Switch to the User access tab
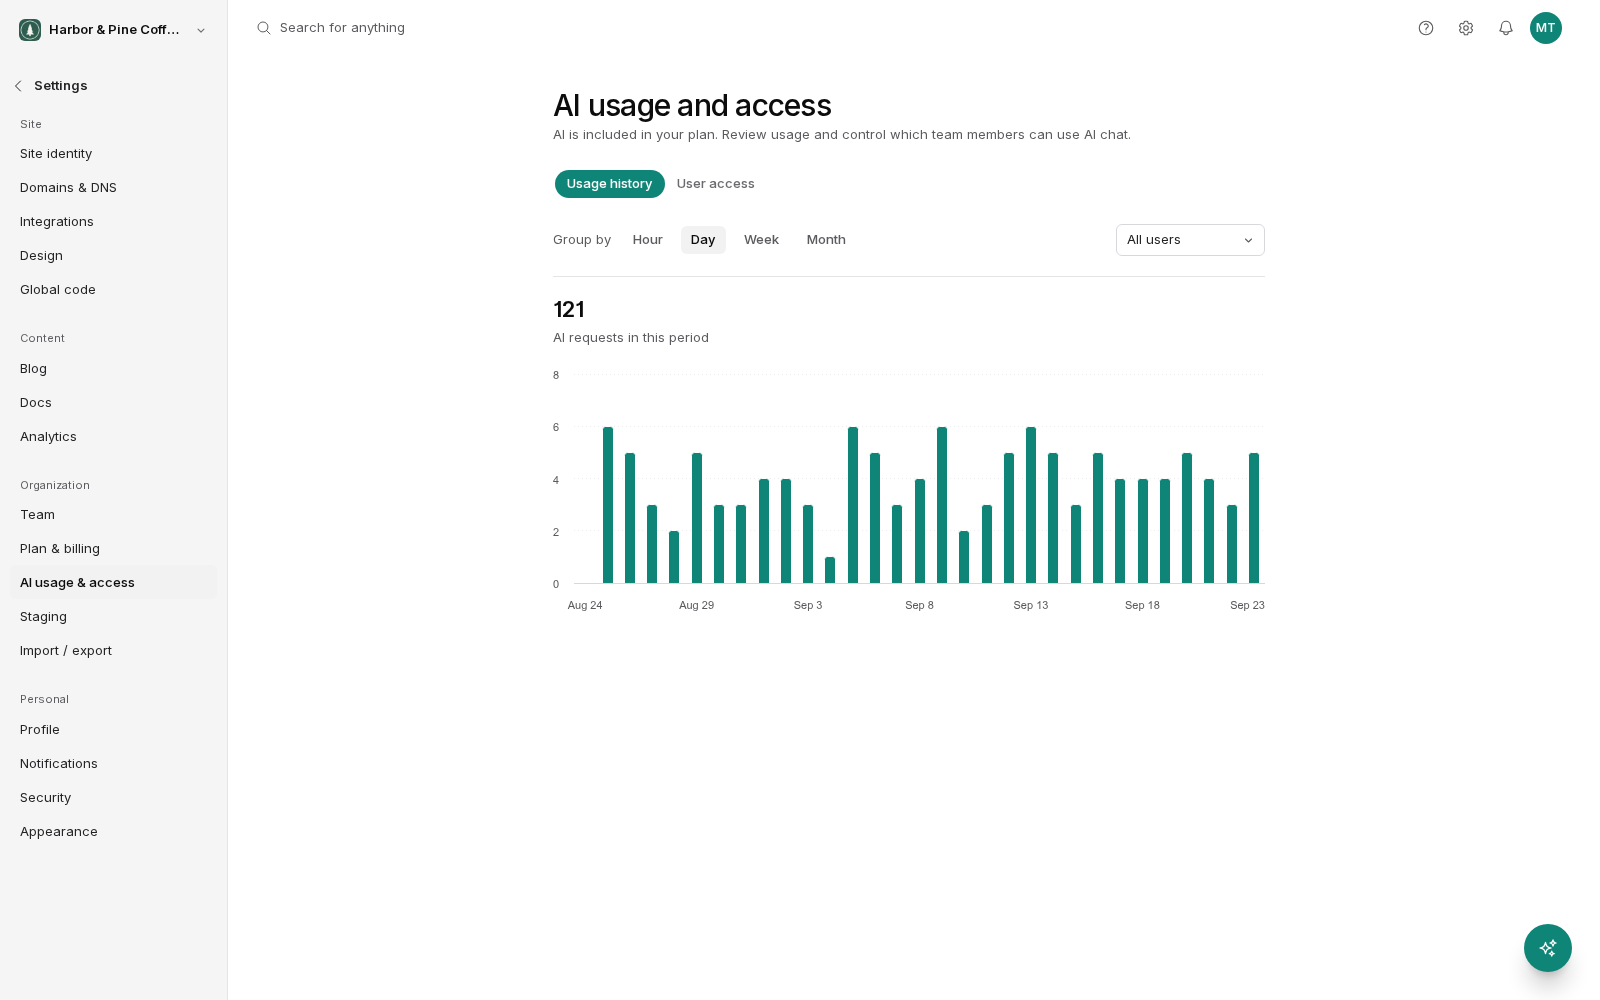1600x1000 pixels. click(x=716, y=184)
